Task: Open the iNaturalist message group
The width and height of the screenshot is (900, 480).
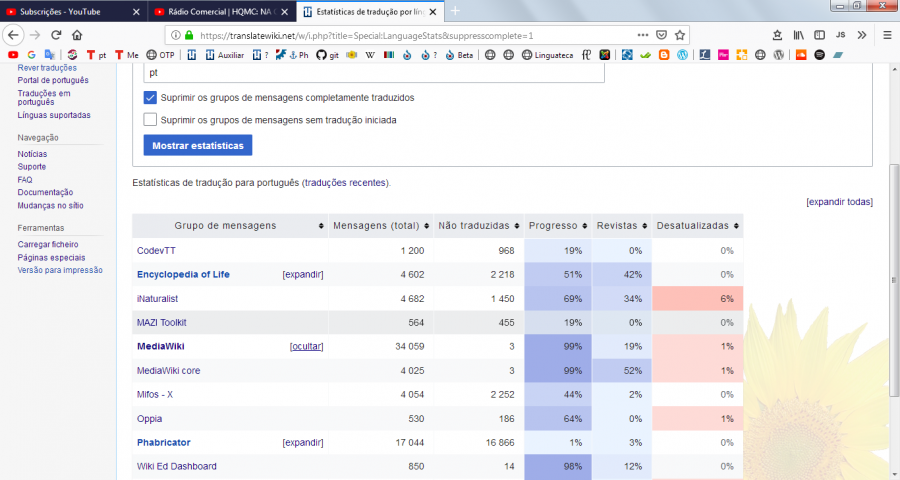Action: coord(157,299)
